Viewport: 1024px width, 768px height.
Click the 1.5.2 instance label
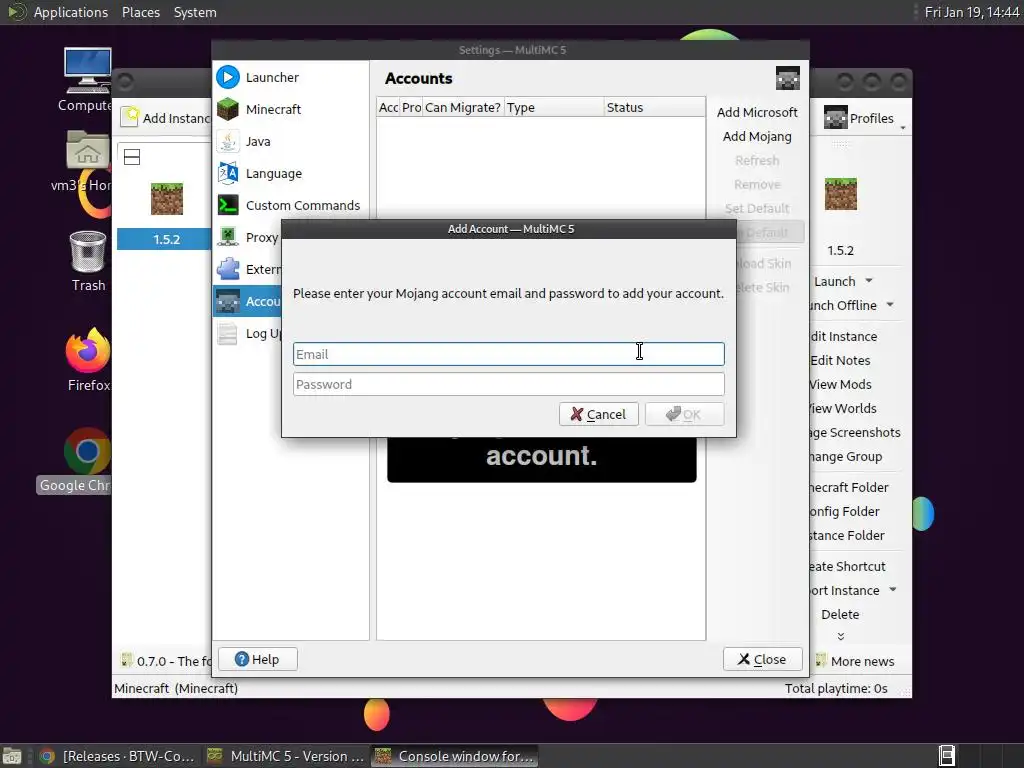166,239
